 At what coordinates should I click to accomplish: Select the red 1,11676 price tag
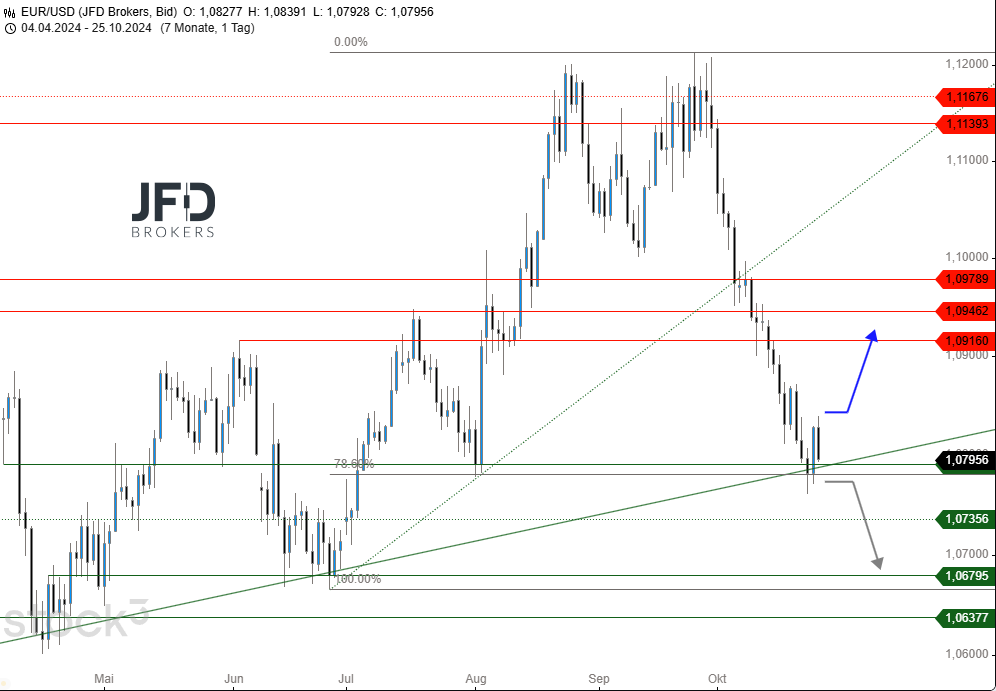[964, 97]
